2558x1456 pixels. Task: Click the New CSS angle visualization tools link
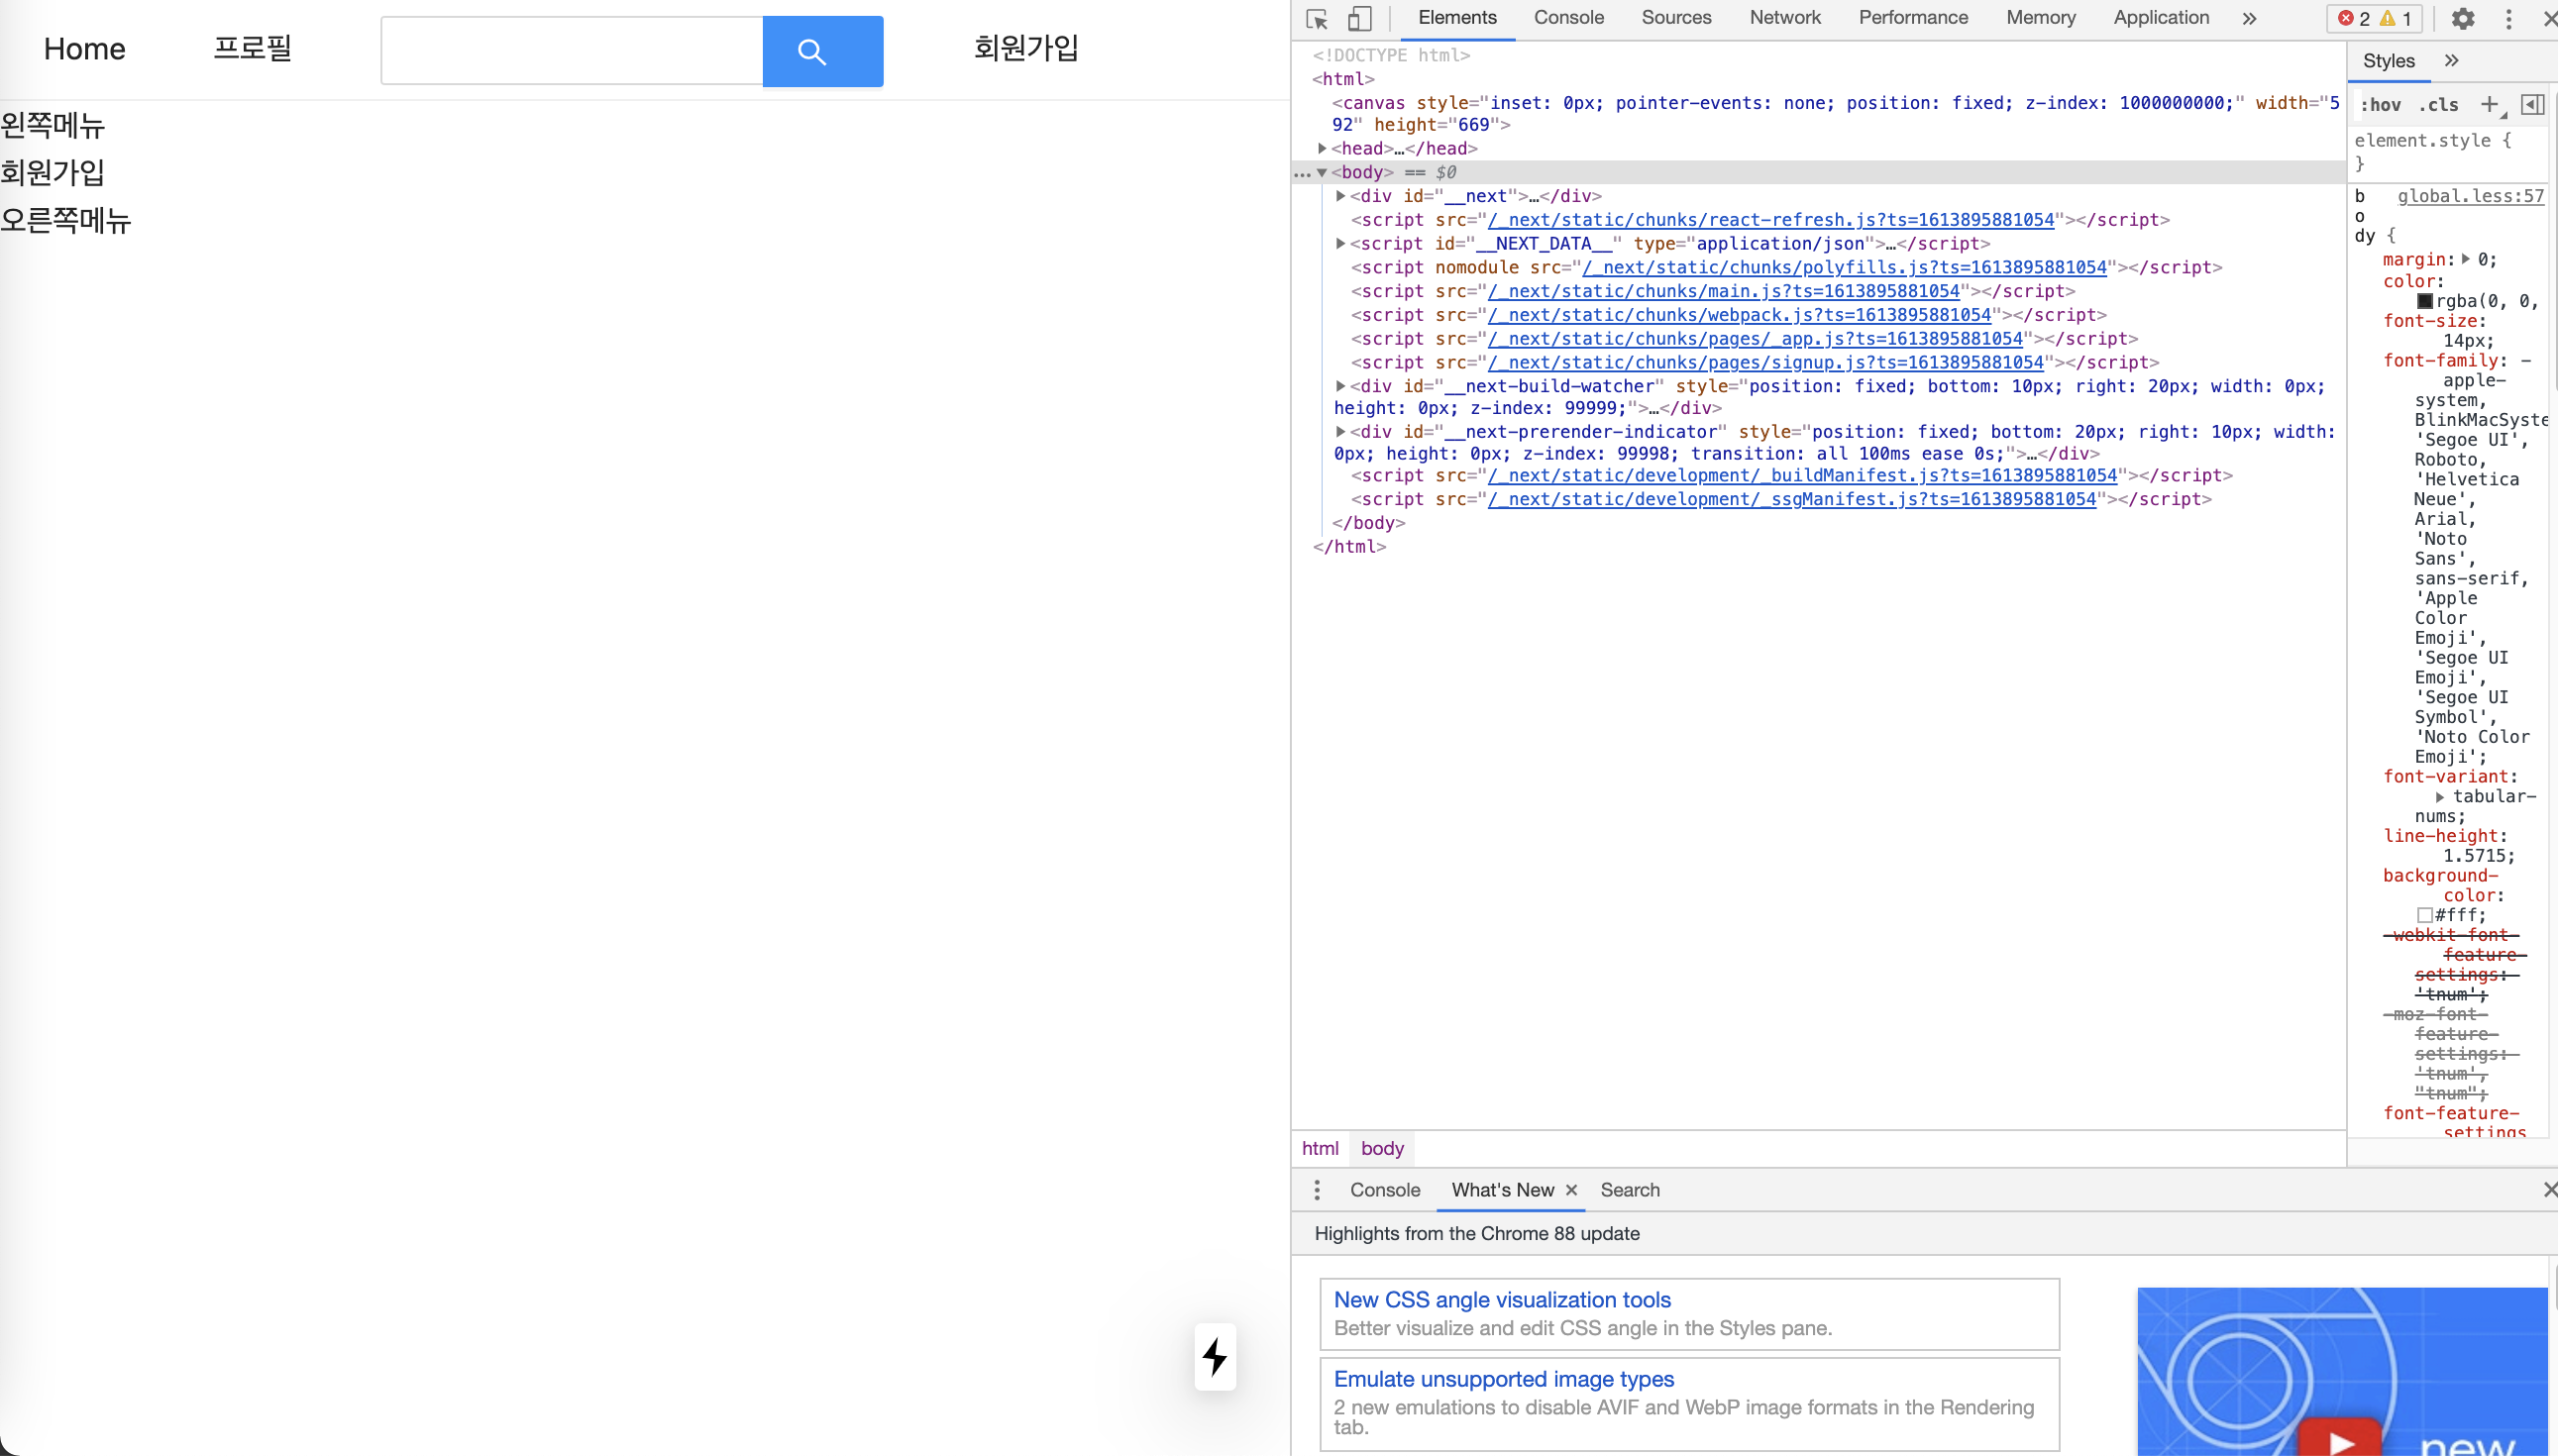[1502, 1300]
